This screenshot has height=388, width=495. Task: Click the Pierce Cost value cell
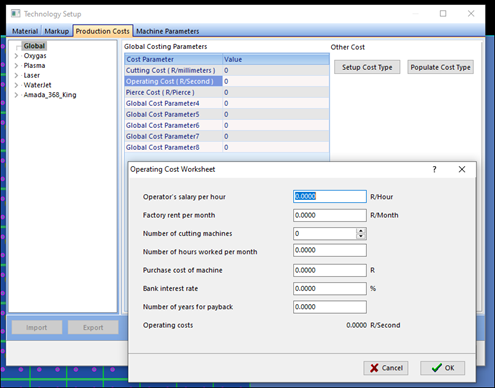click(x=276, y=92)
